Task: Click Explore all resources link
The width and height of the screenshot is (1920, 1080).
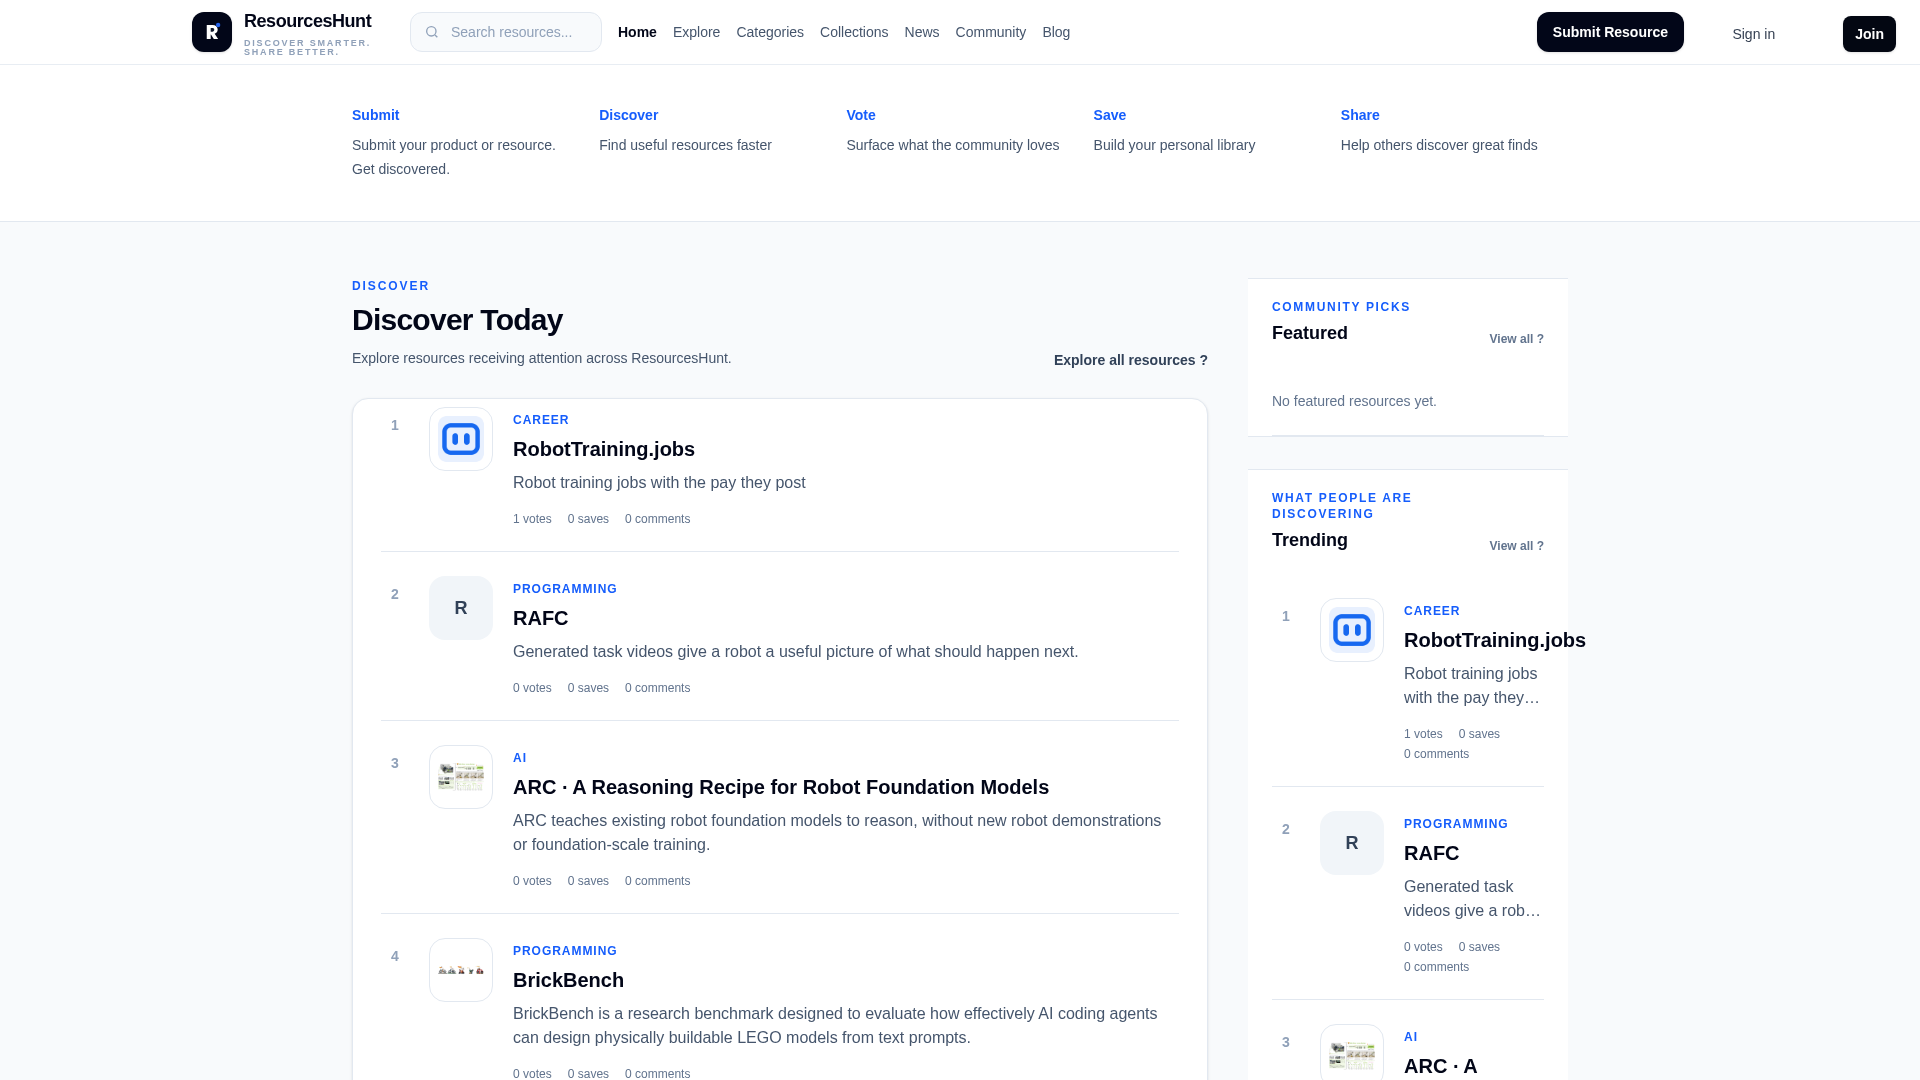Action: tap(1131, 360)
